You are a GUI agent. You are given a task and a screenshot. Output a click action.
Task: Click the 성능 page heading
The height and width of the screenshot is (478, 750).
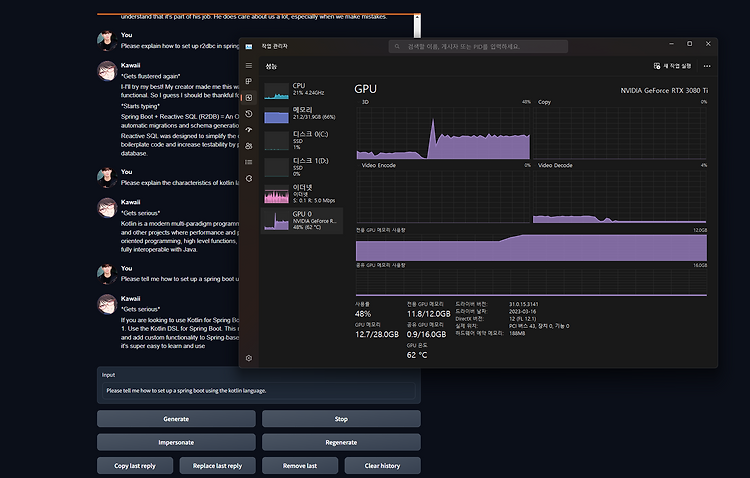click(271, 67)
